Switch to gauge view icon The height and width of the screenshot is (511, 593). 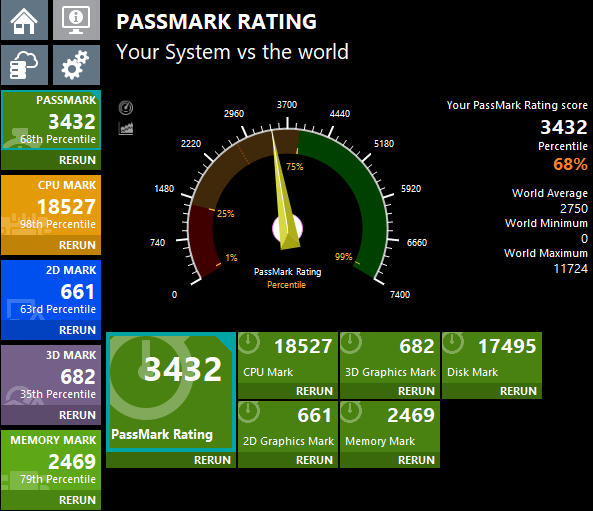point(126,108)
